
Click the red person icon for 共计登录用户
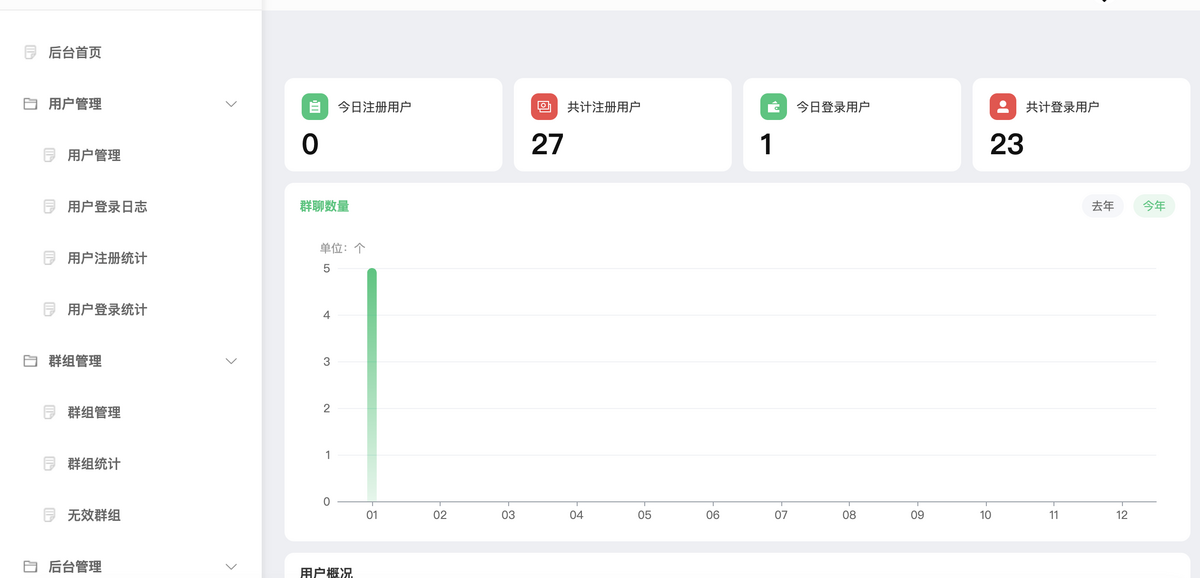tap(1003, 106)
